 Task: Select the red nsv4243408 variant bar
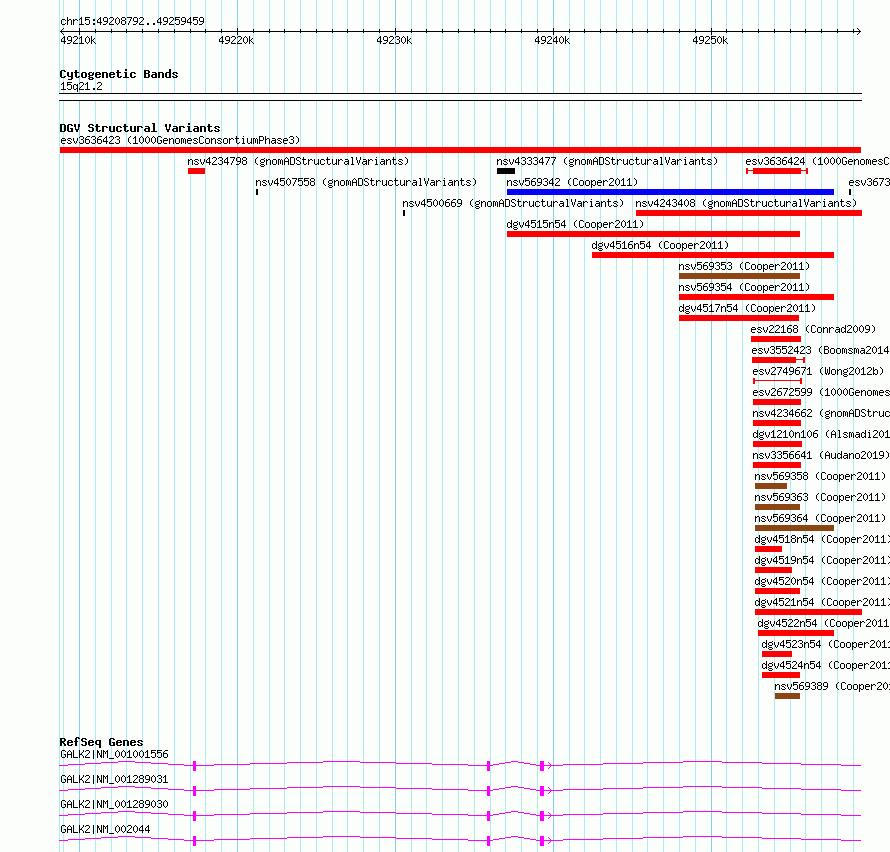(749, 213)
